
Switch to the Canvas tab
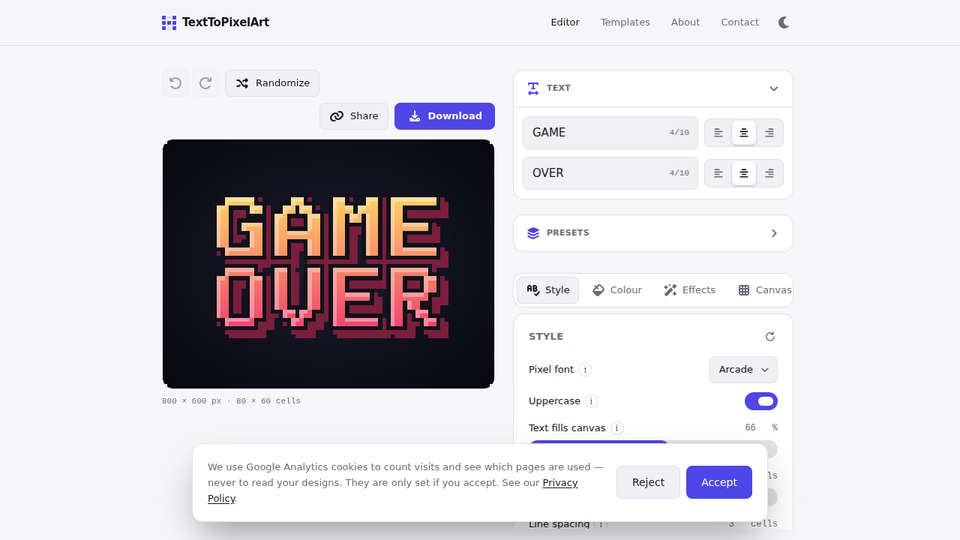(x=764, y=290)
